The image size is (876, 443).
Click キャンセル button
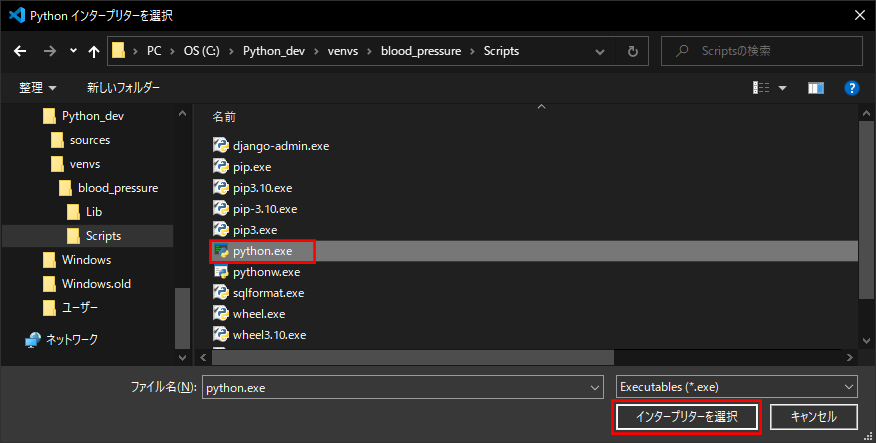click(x=813, y=417)
